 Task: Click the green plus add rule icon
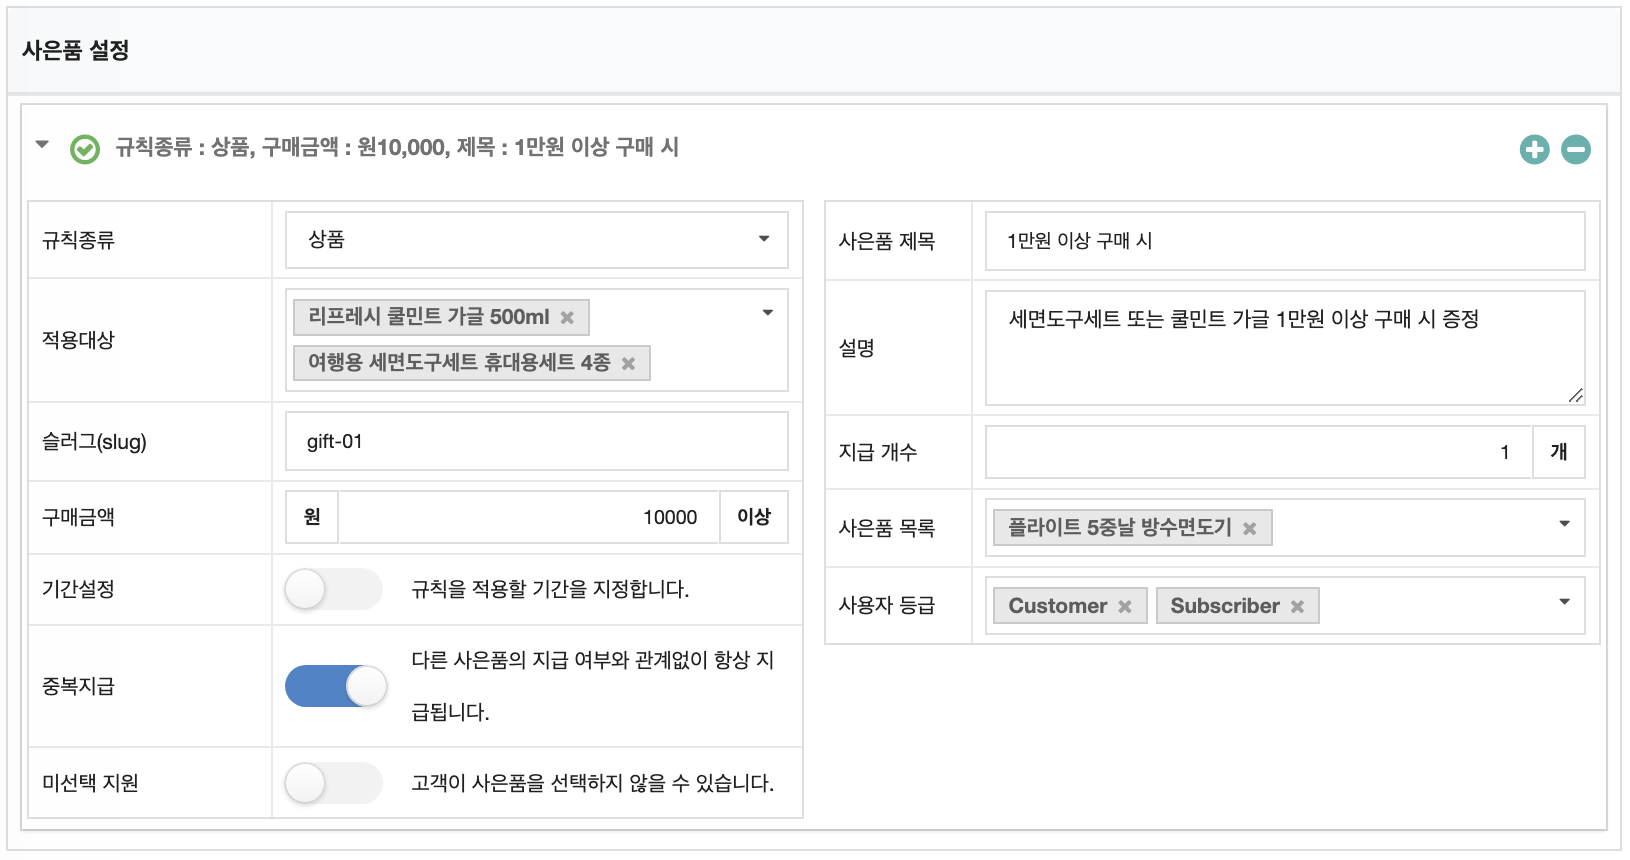[1534, 150]
